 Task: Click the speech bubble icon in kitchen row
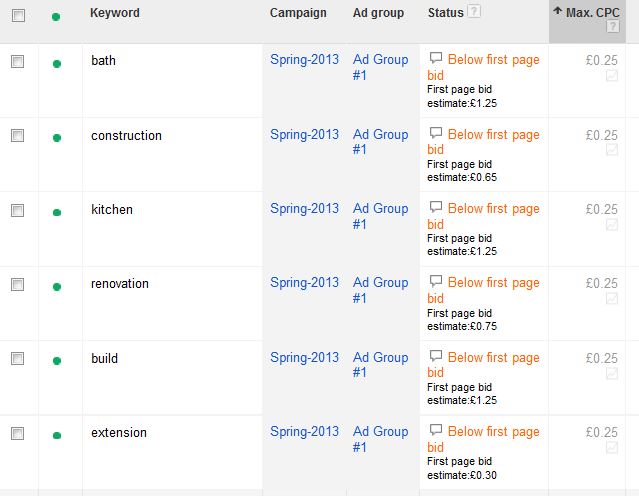(436, 207)
